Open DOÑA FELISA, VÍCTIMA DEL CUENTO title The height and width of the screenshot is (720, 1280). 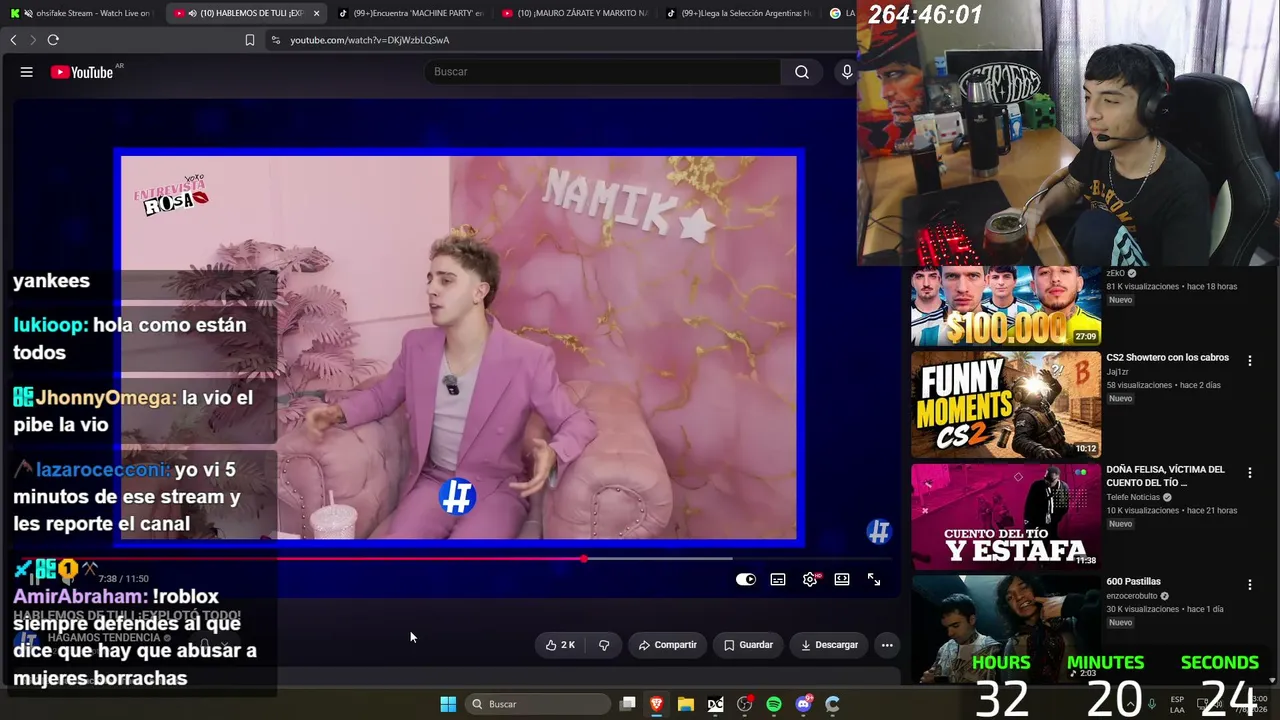[1165, 476]
